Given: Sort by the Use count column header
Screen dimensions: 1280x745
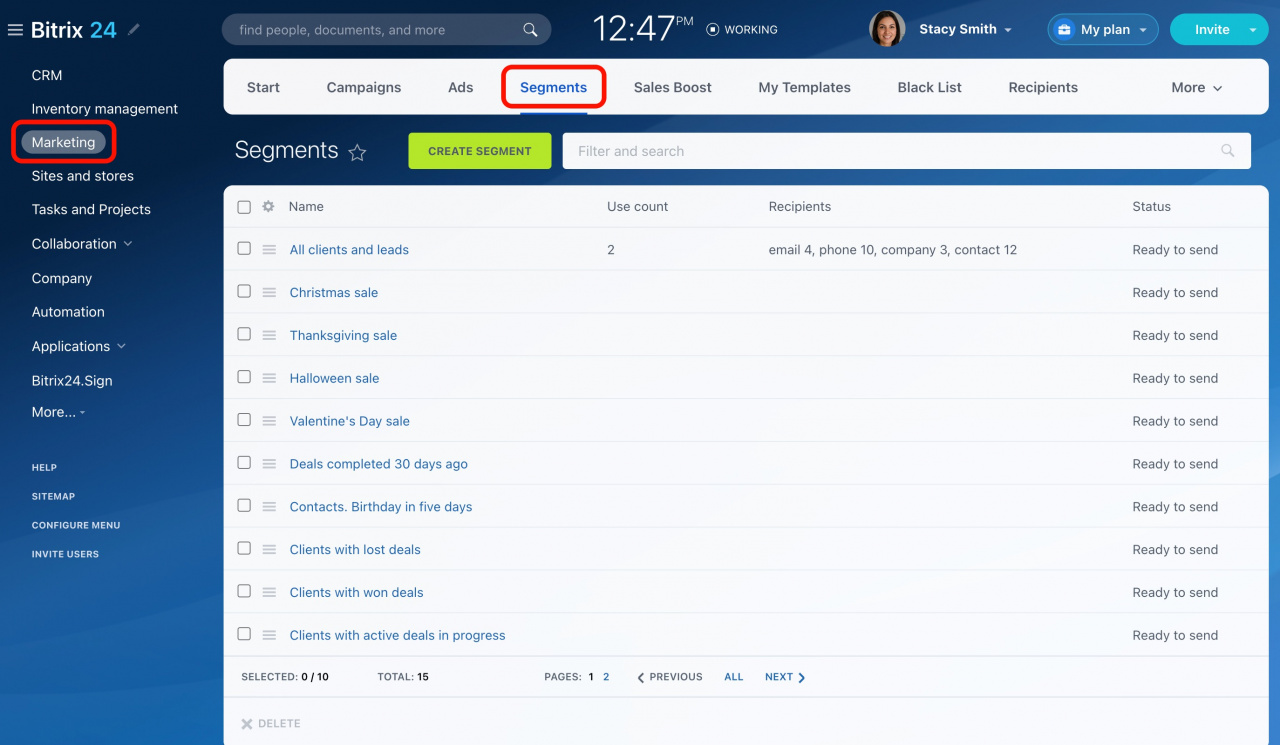Looking at the screenshot, I should point(638,207).
